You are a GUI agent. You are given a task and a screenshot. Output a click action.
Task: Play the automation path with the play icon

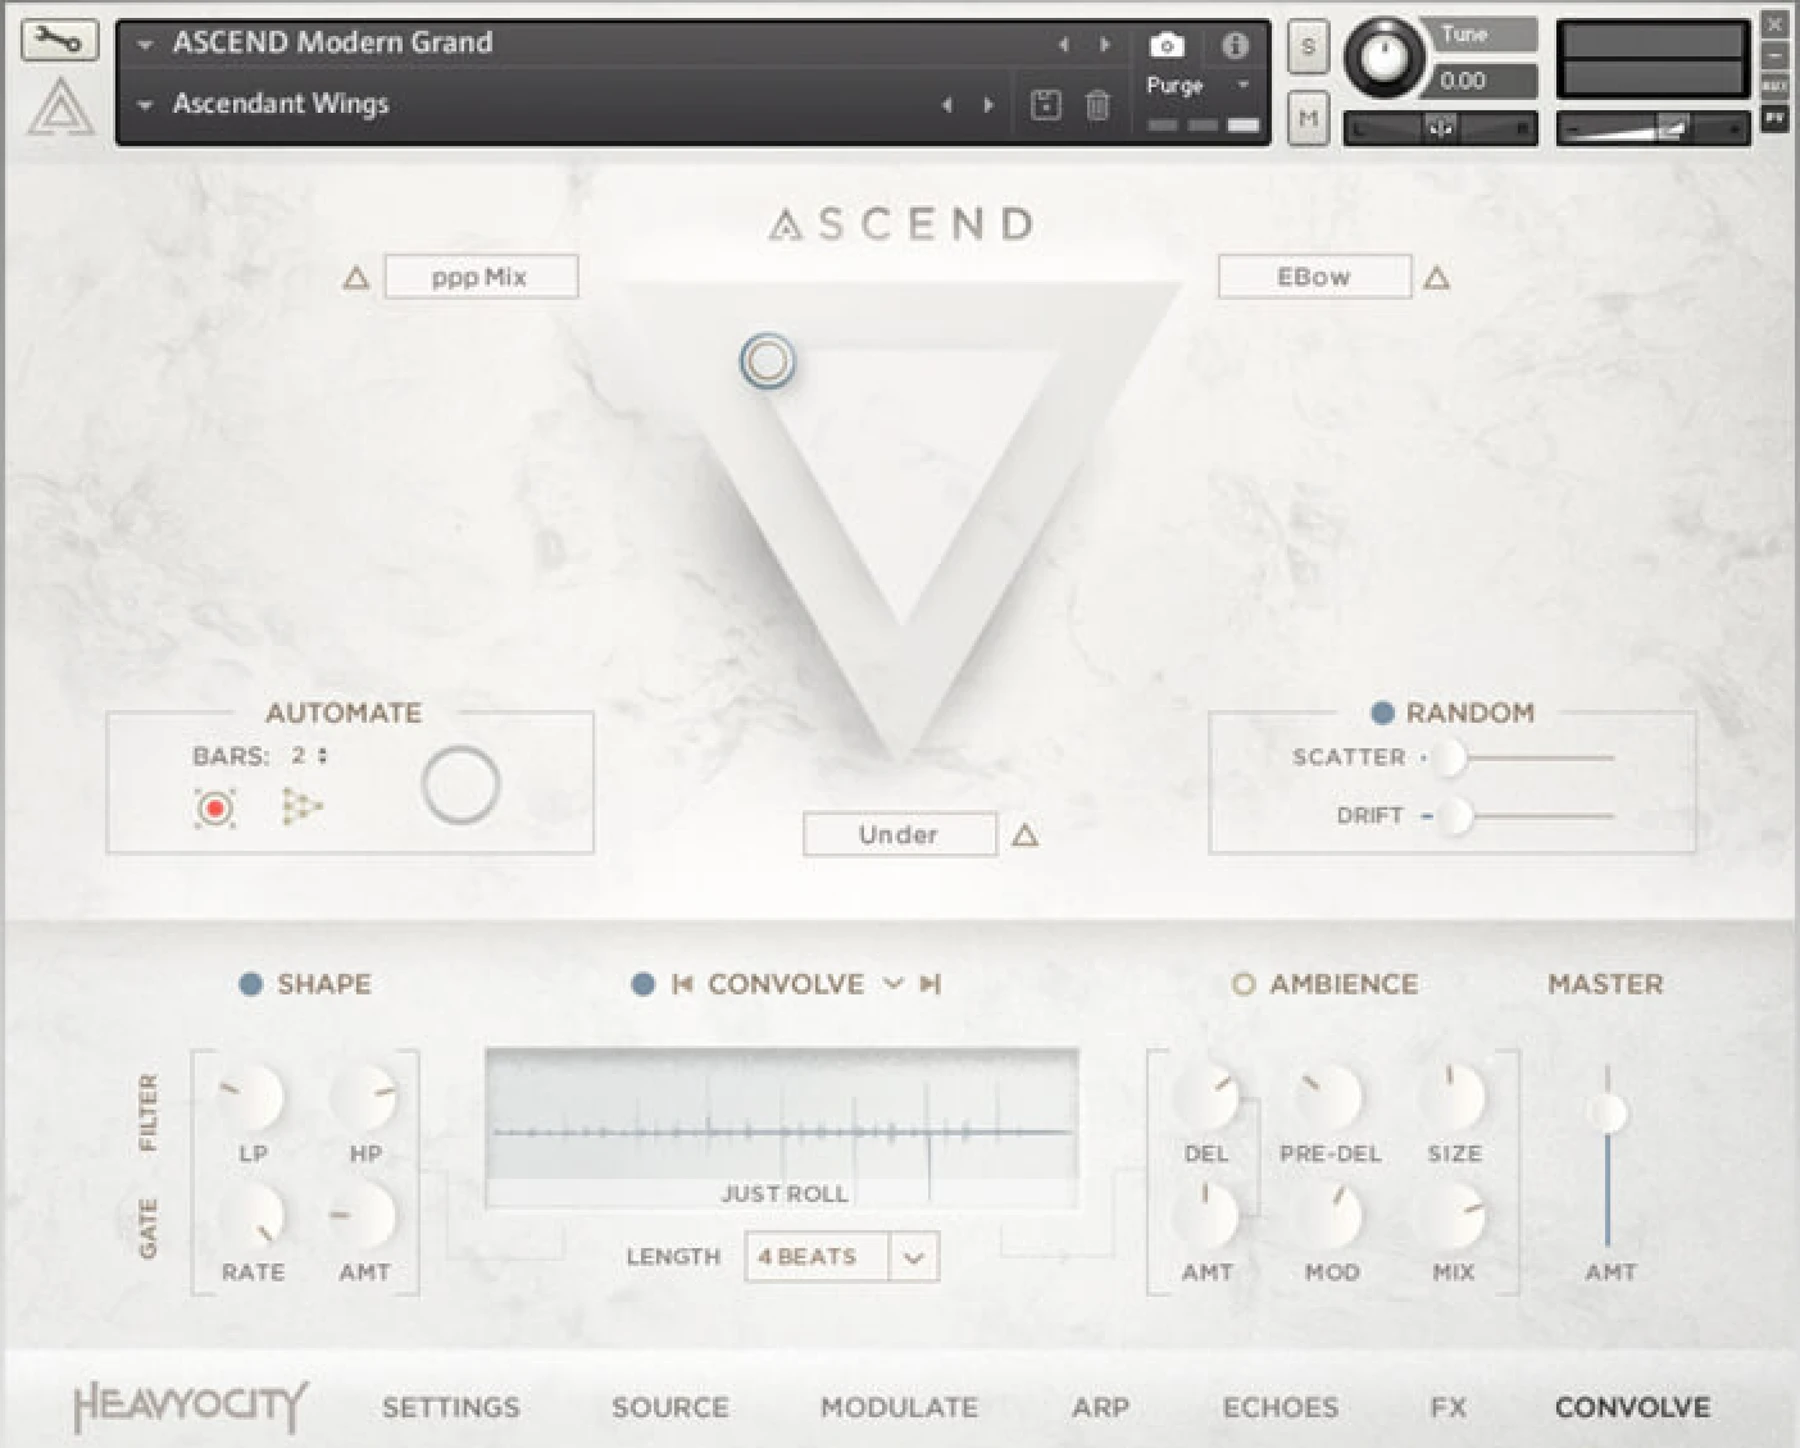coord(301,806)
